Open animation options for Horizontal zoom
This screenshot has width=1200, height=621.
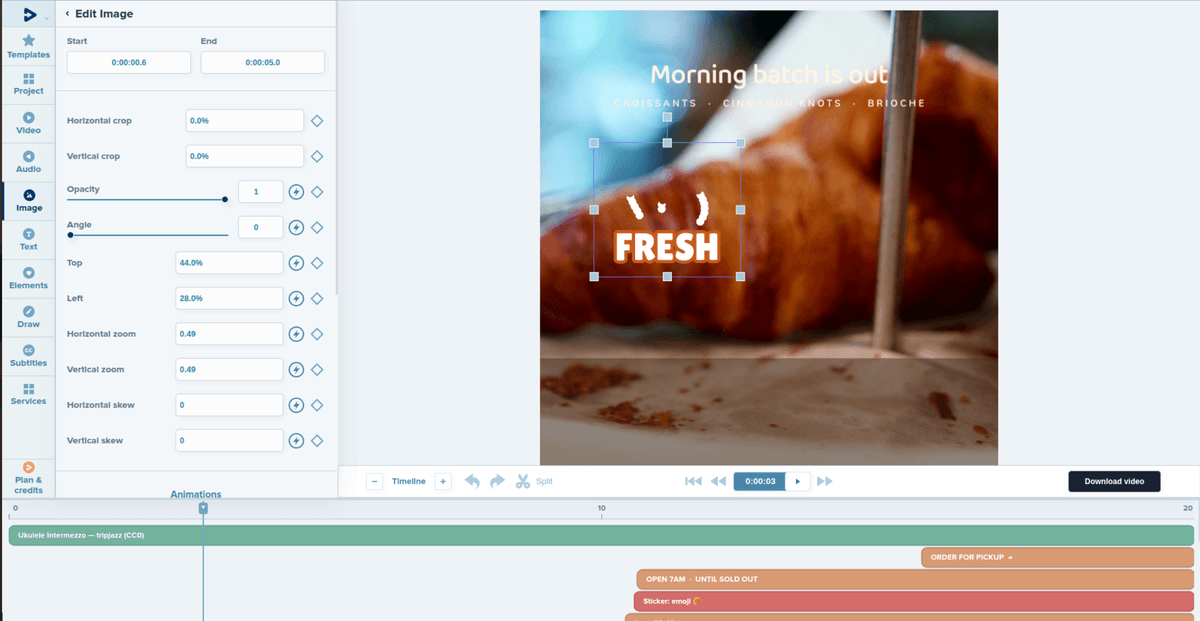[x=296, y=334]
